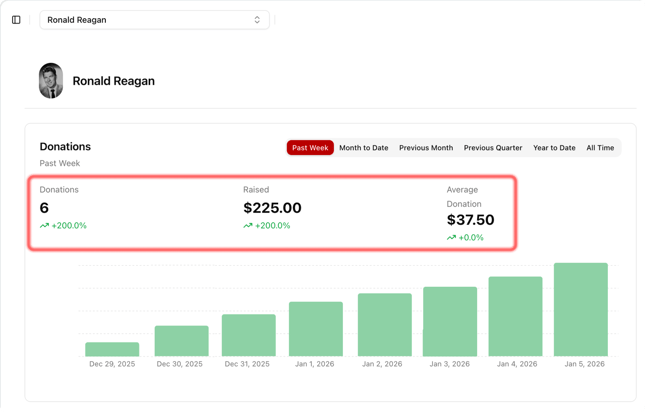The height and width of the screenshot is (412, 645).
Task: Switch to Year to Date
Action: 554,148
